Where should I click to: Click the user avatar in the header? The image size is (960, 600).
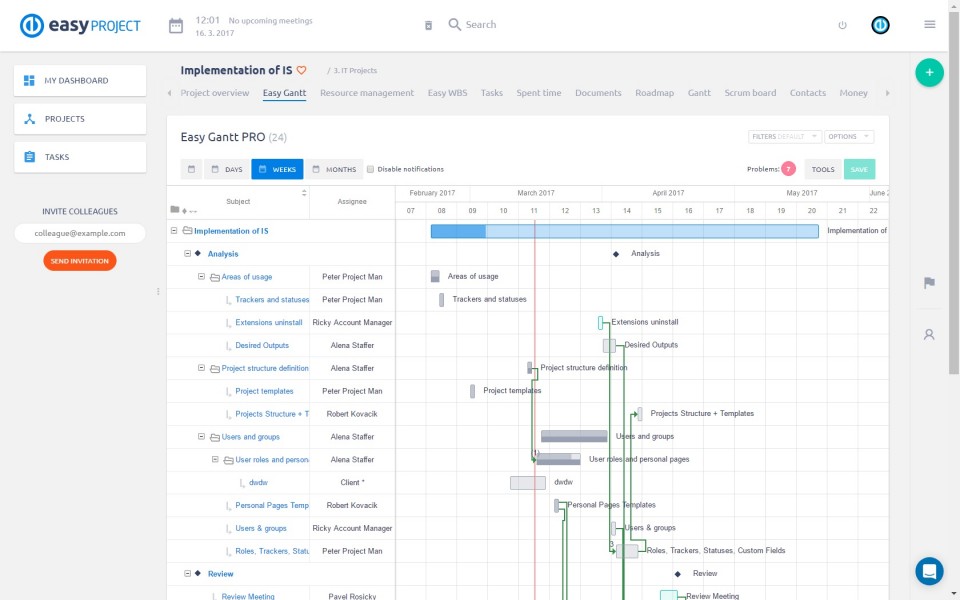880,25
